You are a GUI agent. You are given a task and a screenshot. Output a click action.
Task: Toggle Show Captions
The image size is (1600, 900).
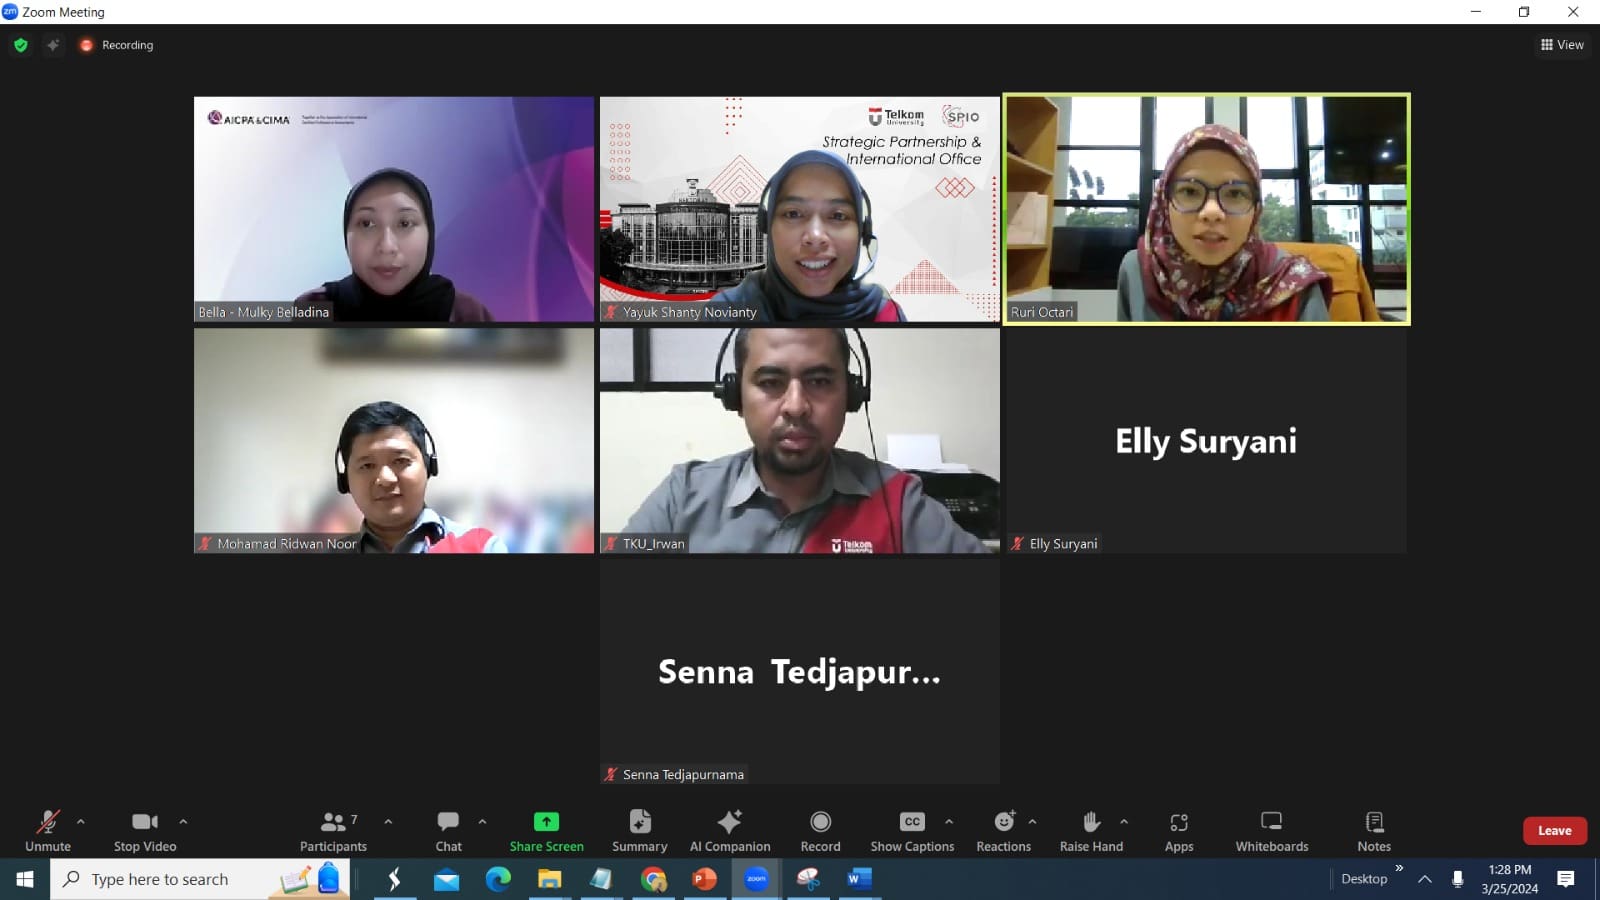[912, 831]
